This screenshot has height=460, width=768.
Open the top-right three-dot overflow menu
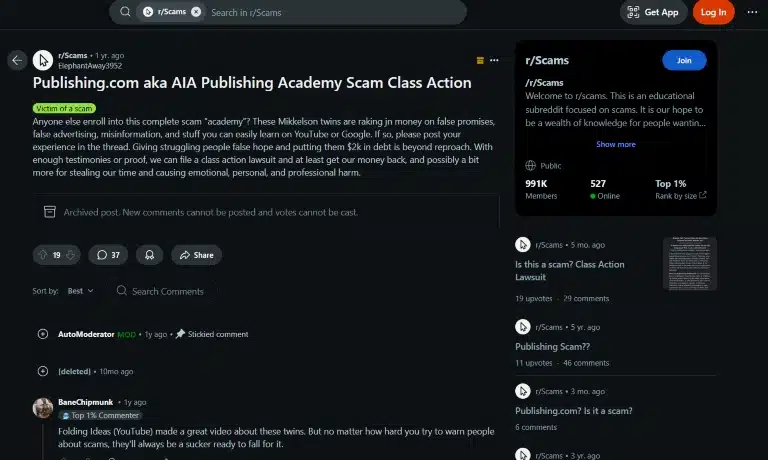point(752,12)
